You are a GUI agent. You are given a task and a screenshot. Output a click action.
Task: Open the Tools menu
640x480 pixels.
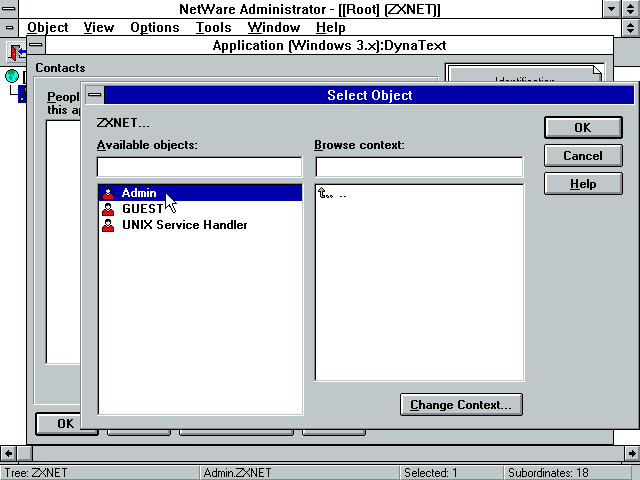(x=213, y=27)
